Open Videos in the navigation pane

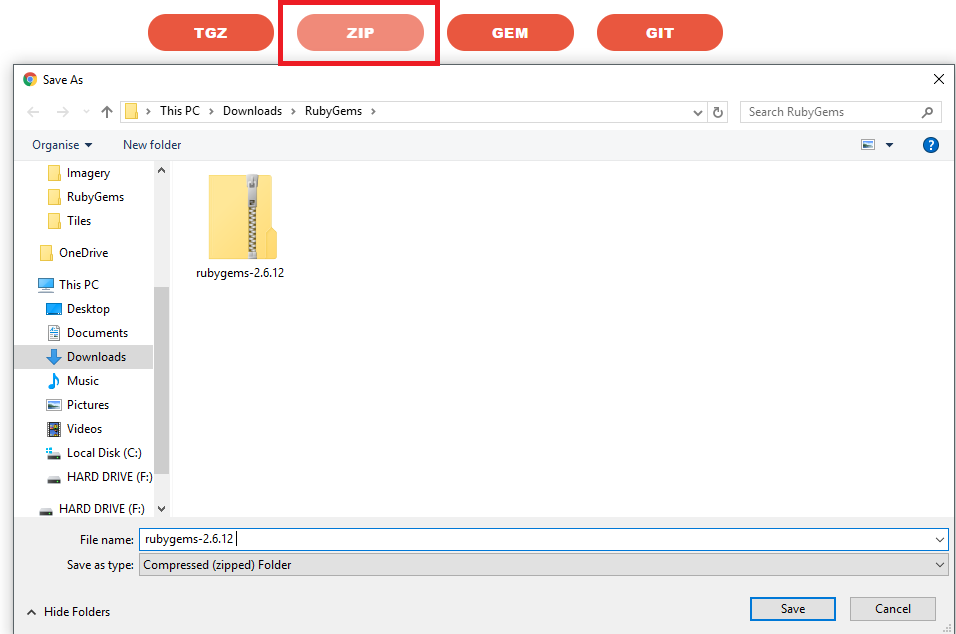tap(84, 429)
